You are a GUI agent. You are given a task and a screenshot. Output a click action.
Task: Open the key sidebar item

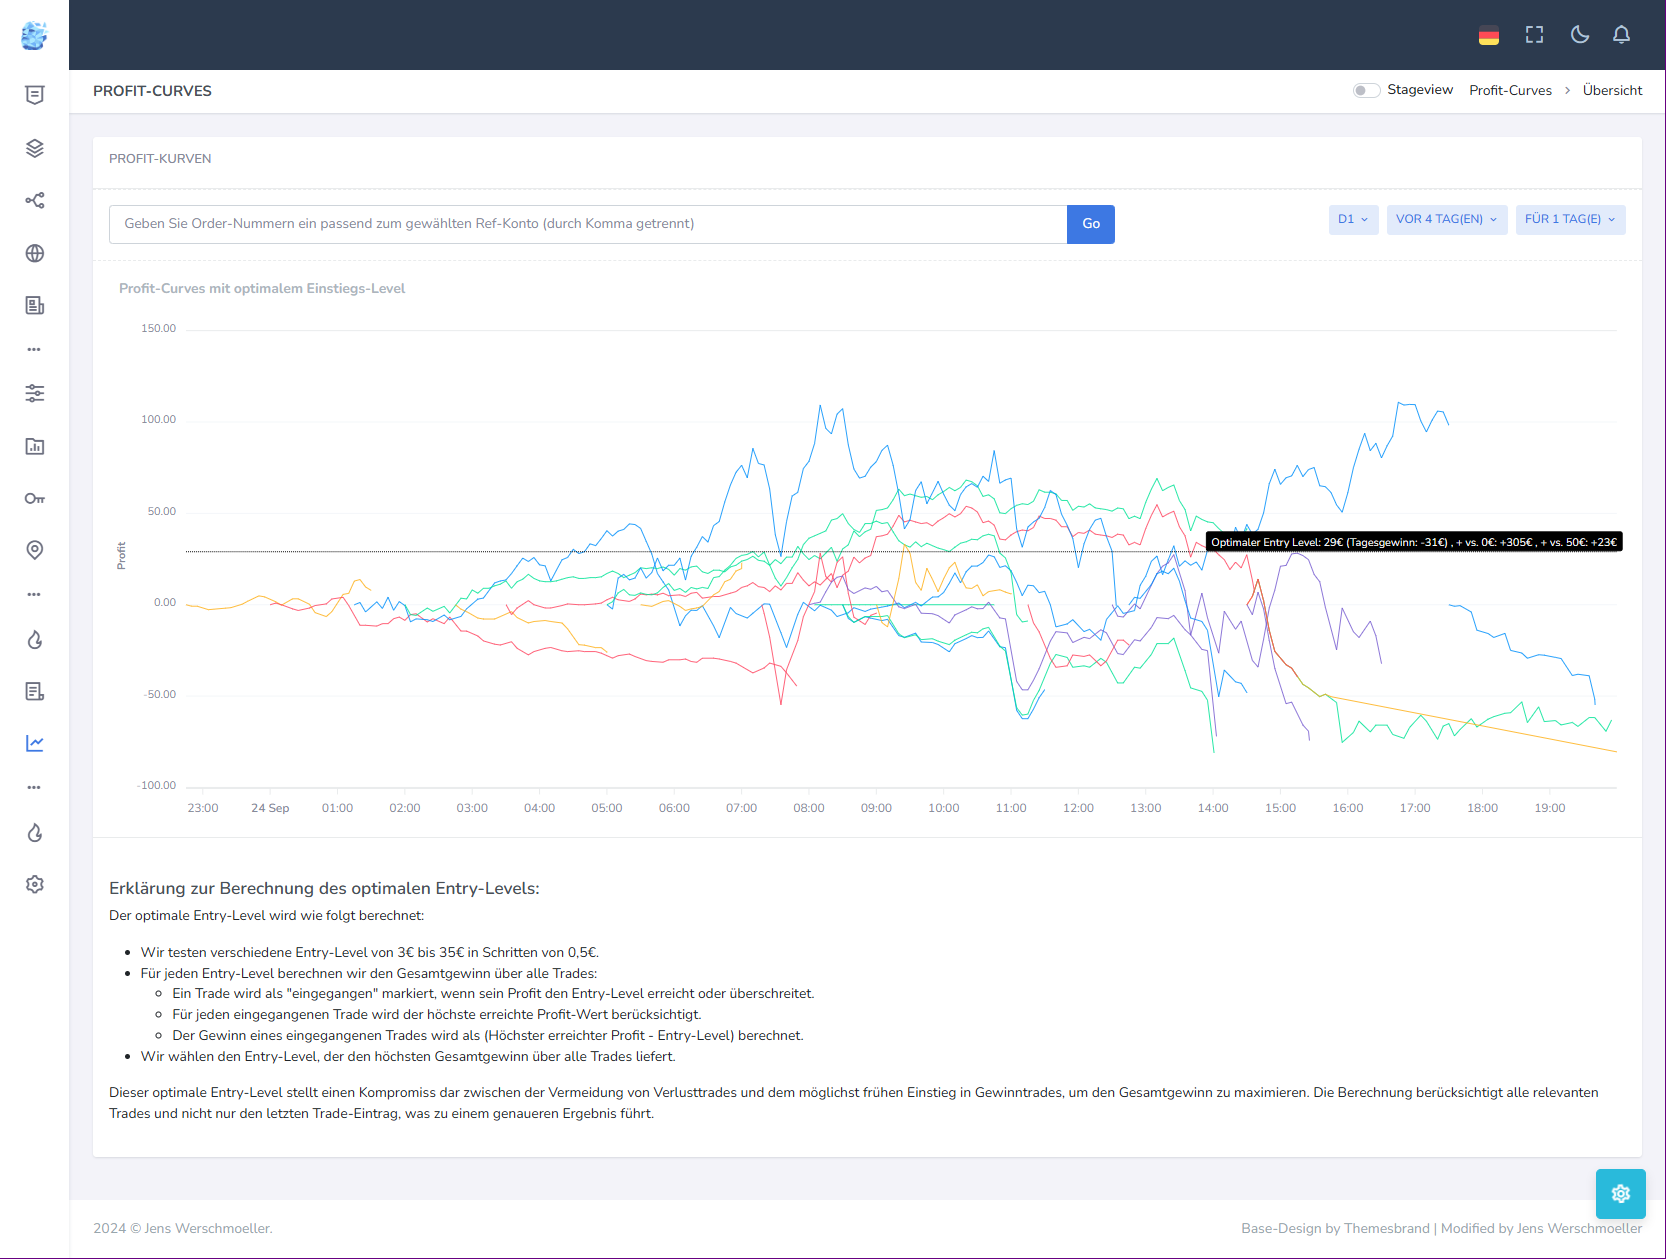pos(35,498)
